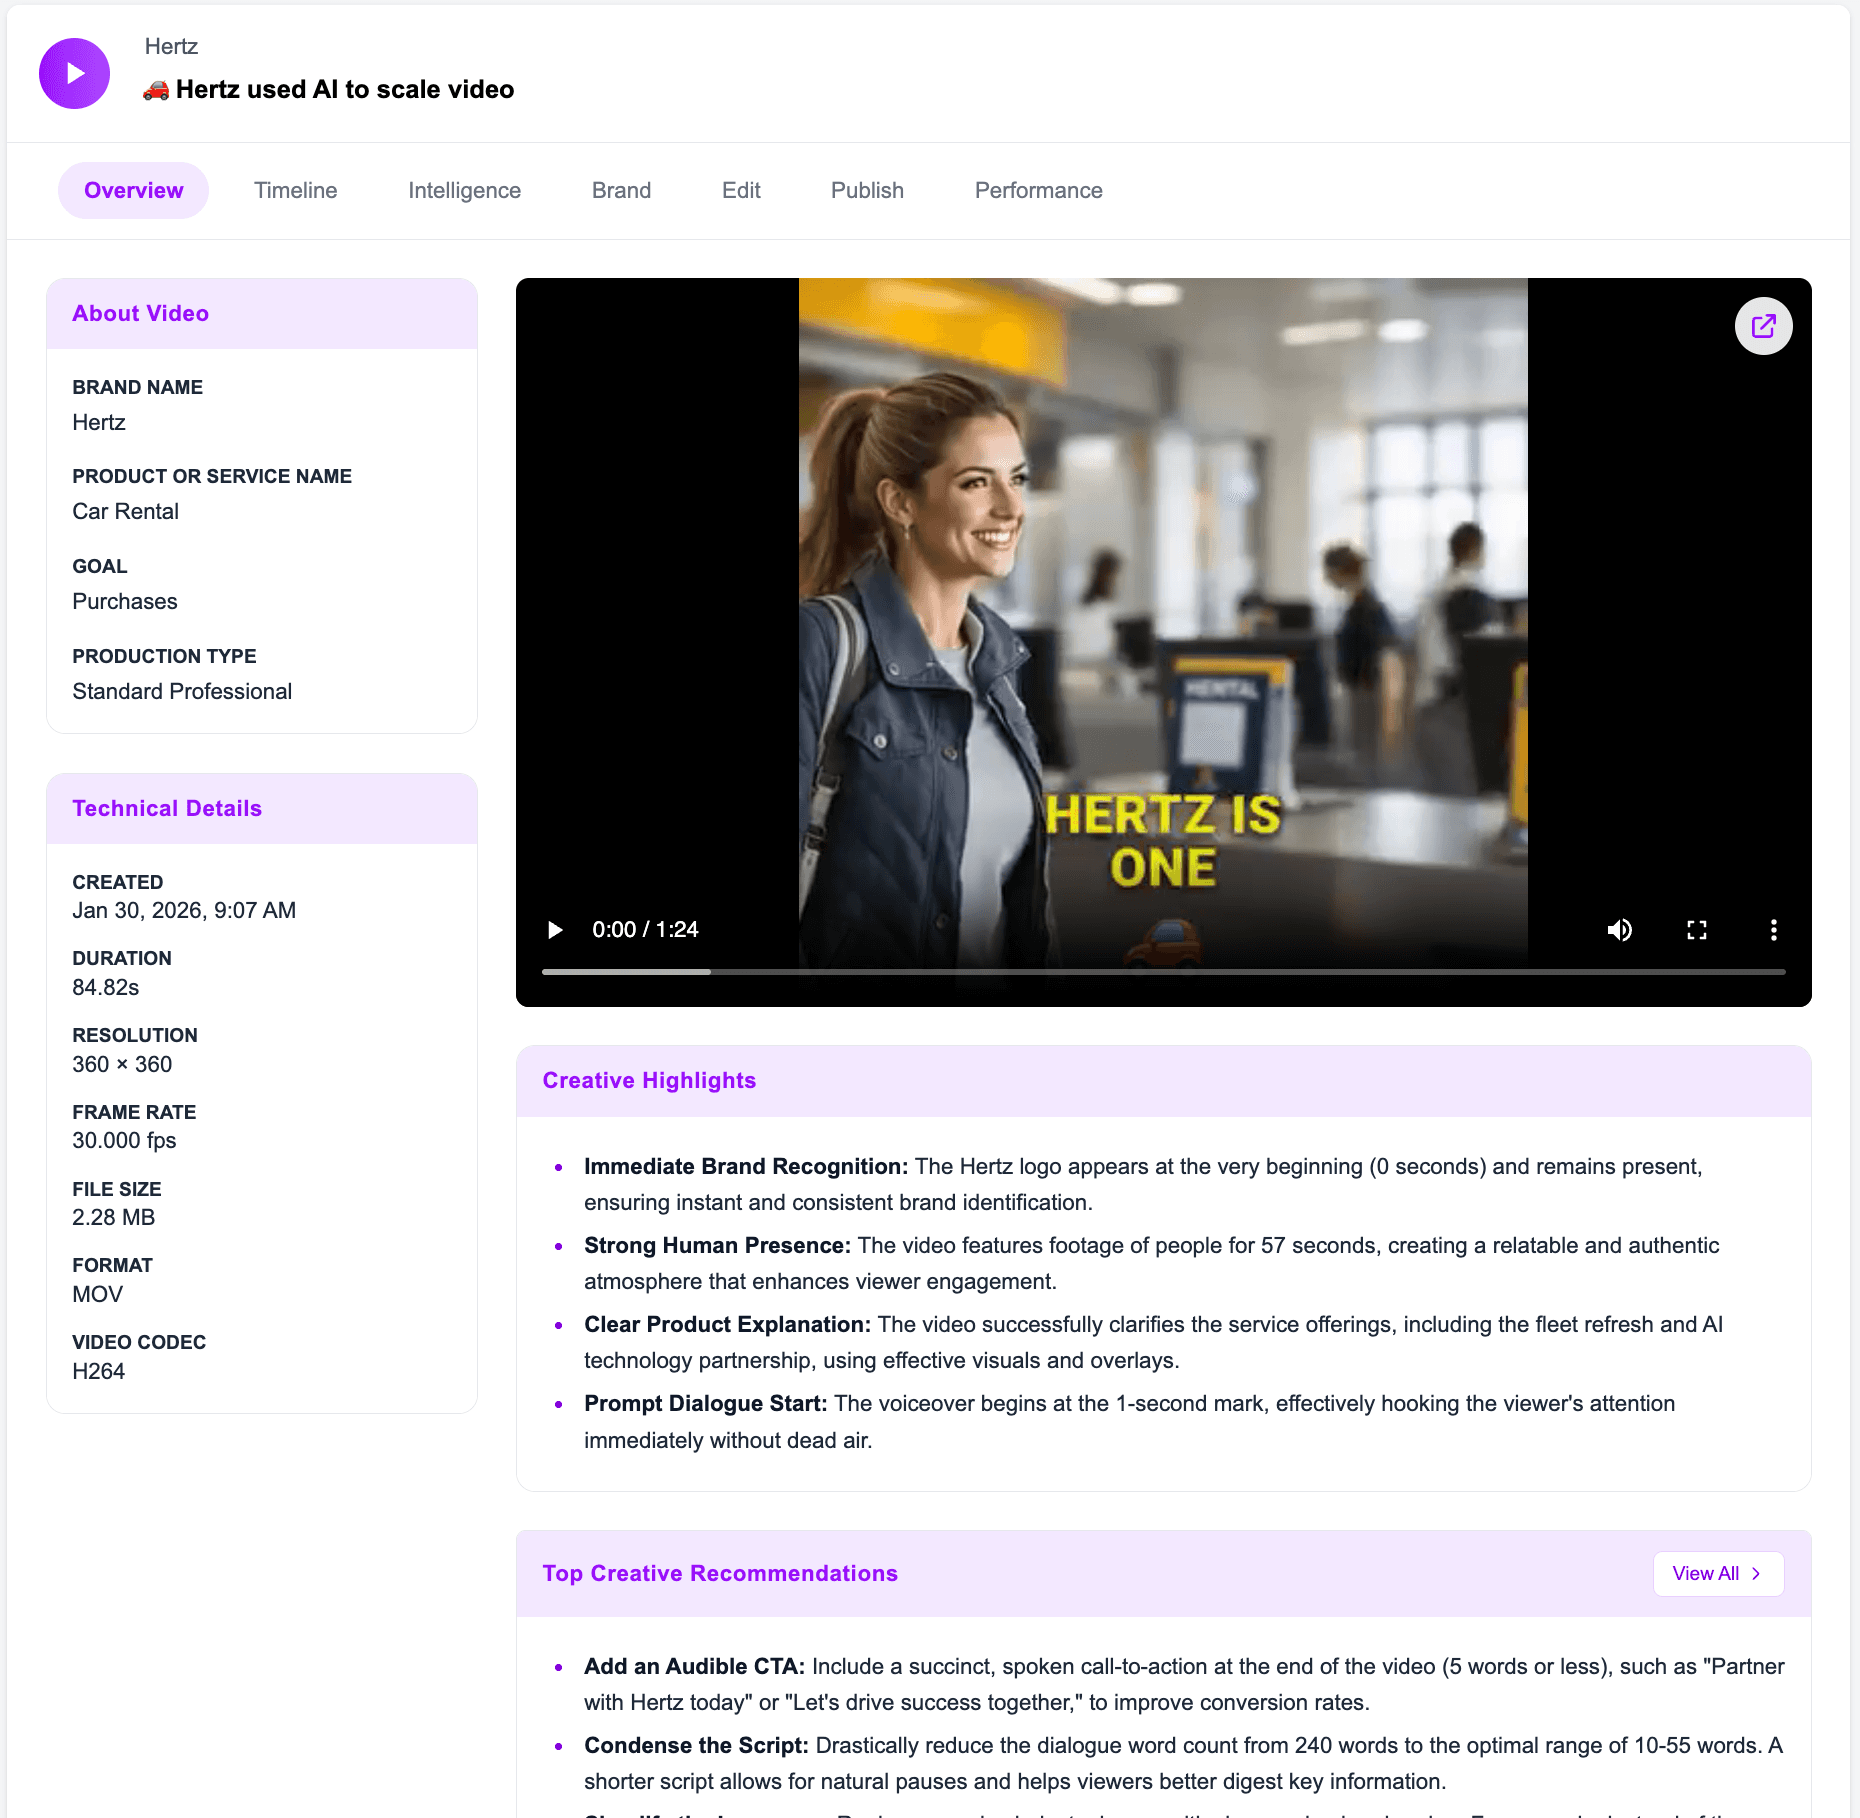Click the chevron arrow in View All

click(x=1756, y=1573)
